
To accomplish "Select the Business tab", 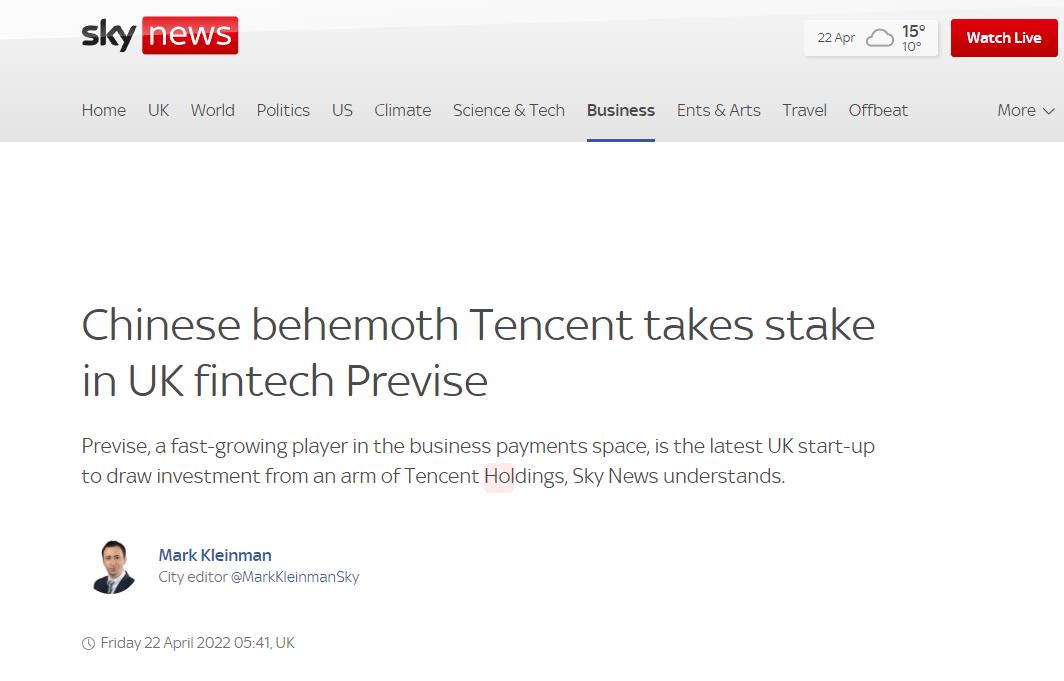I will tap(621, 110).
